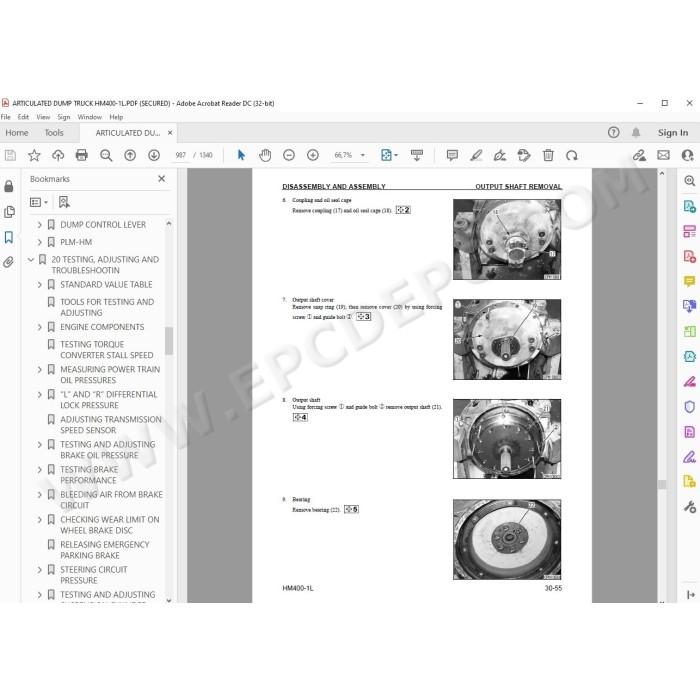This screenshot has width=700, height=700.
Task: Rotate the page view icon
Action: coord(572,155)
